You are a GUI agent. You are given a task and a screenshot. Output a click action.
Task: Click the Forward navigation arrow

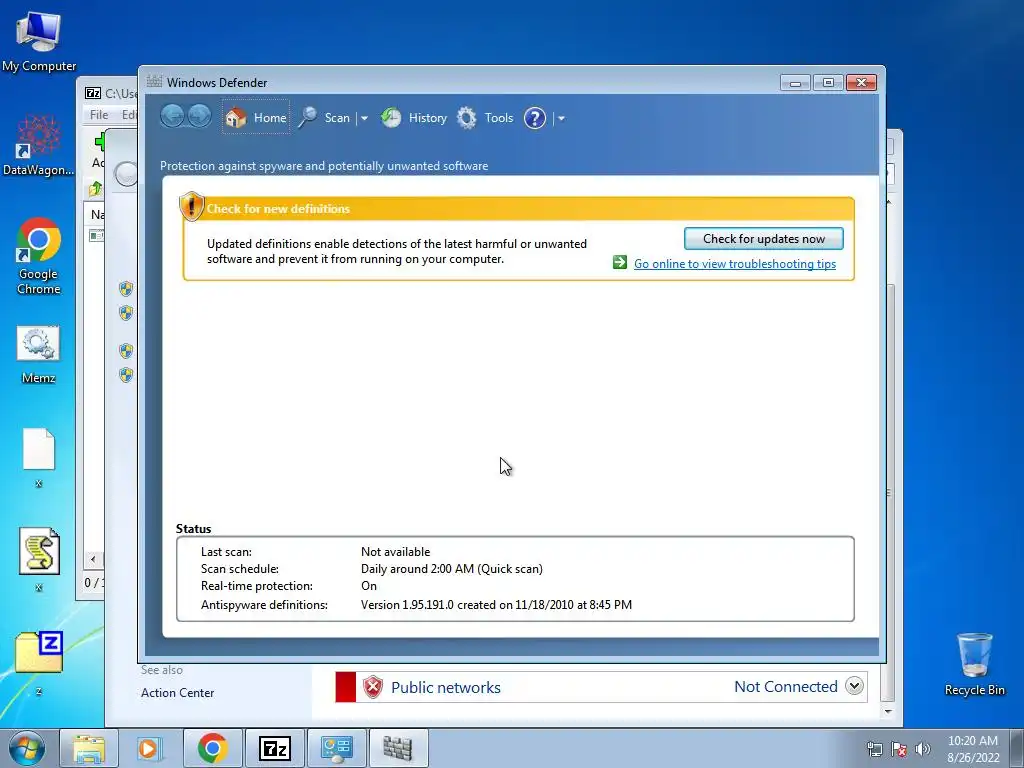199,116
